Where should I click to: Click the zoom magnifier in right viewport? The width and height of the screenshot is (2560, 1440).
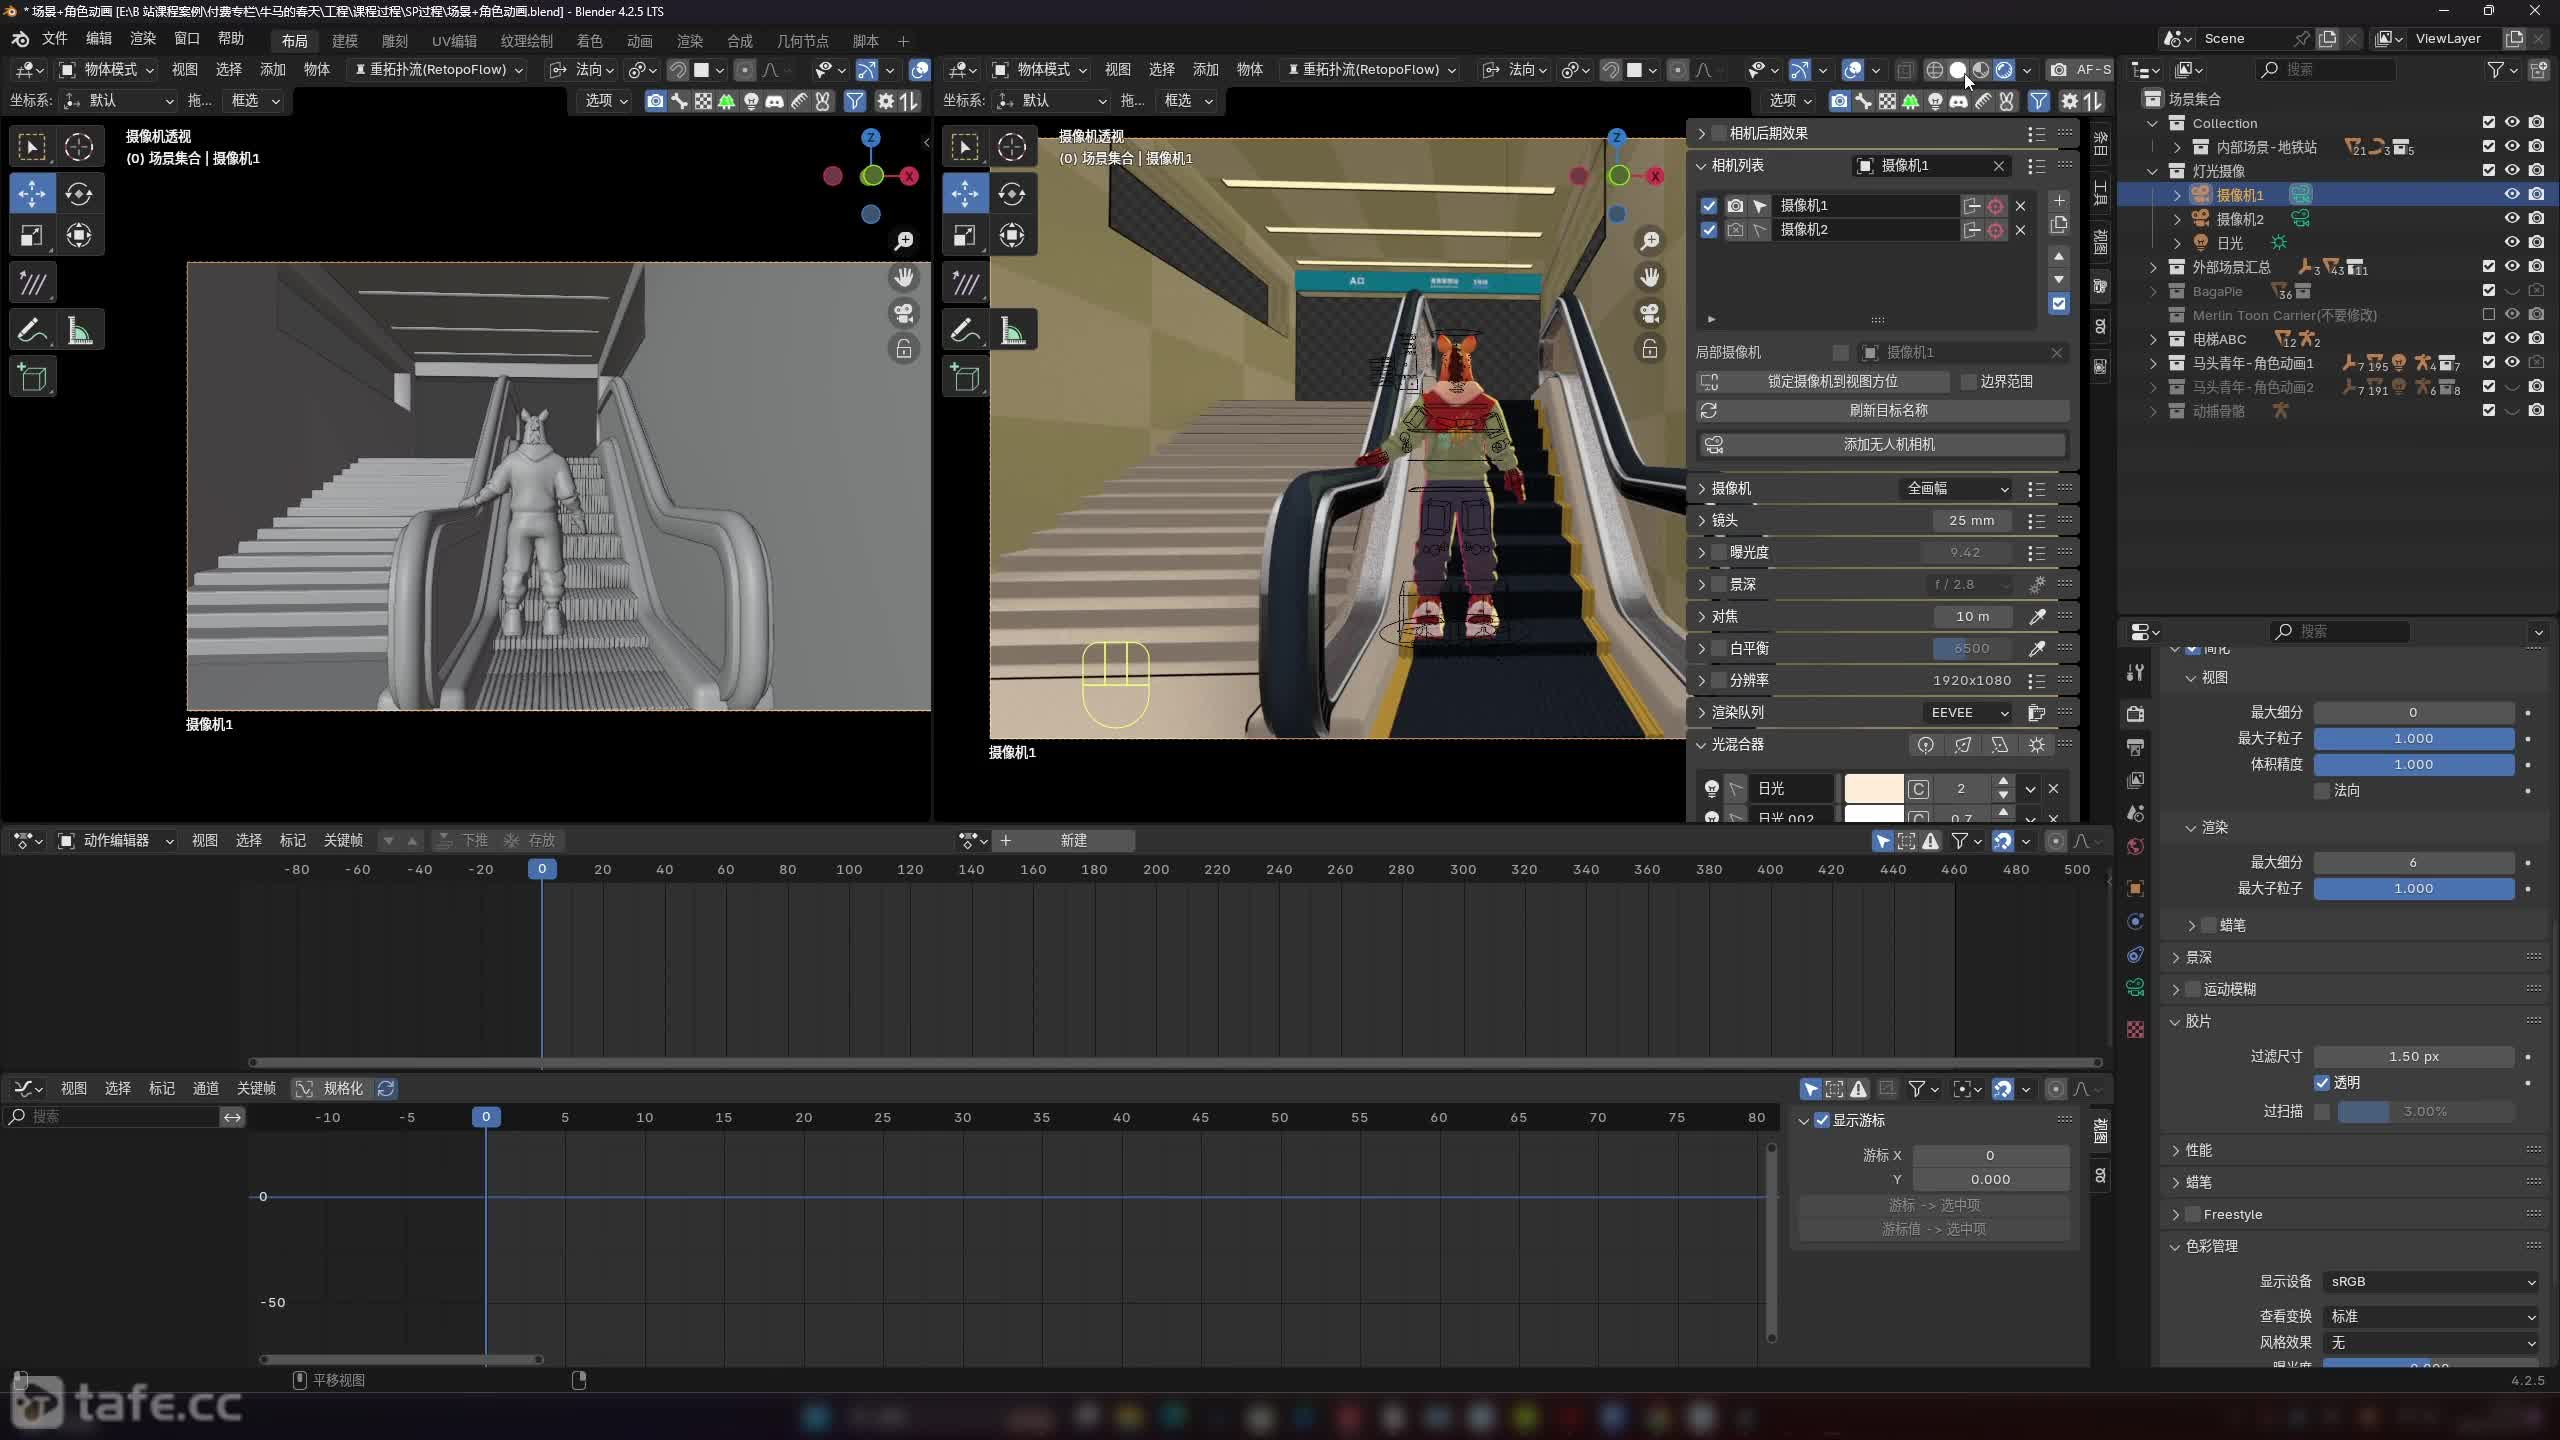coord(1650,241)
